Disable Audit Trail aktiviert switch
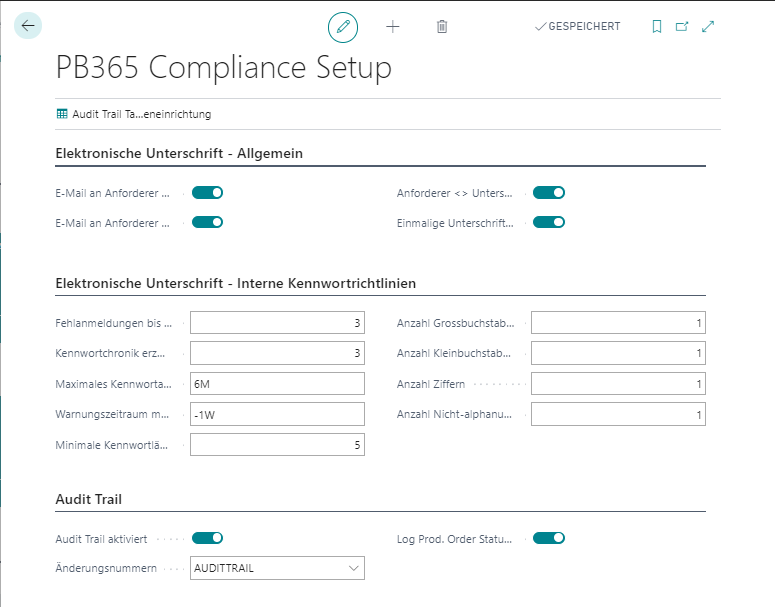This screenshot has height=607, width=775. [x=208, y=538]
